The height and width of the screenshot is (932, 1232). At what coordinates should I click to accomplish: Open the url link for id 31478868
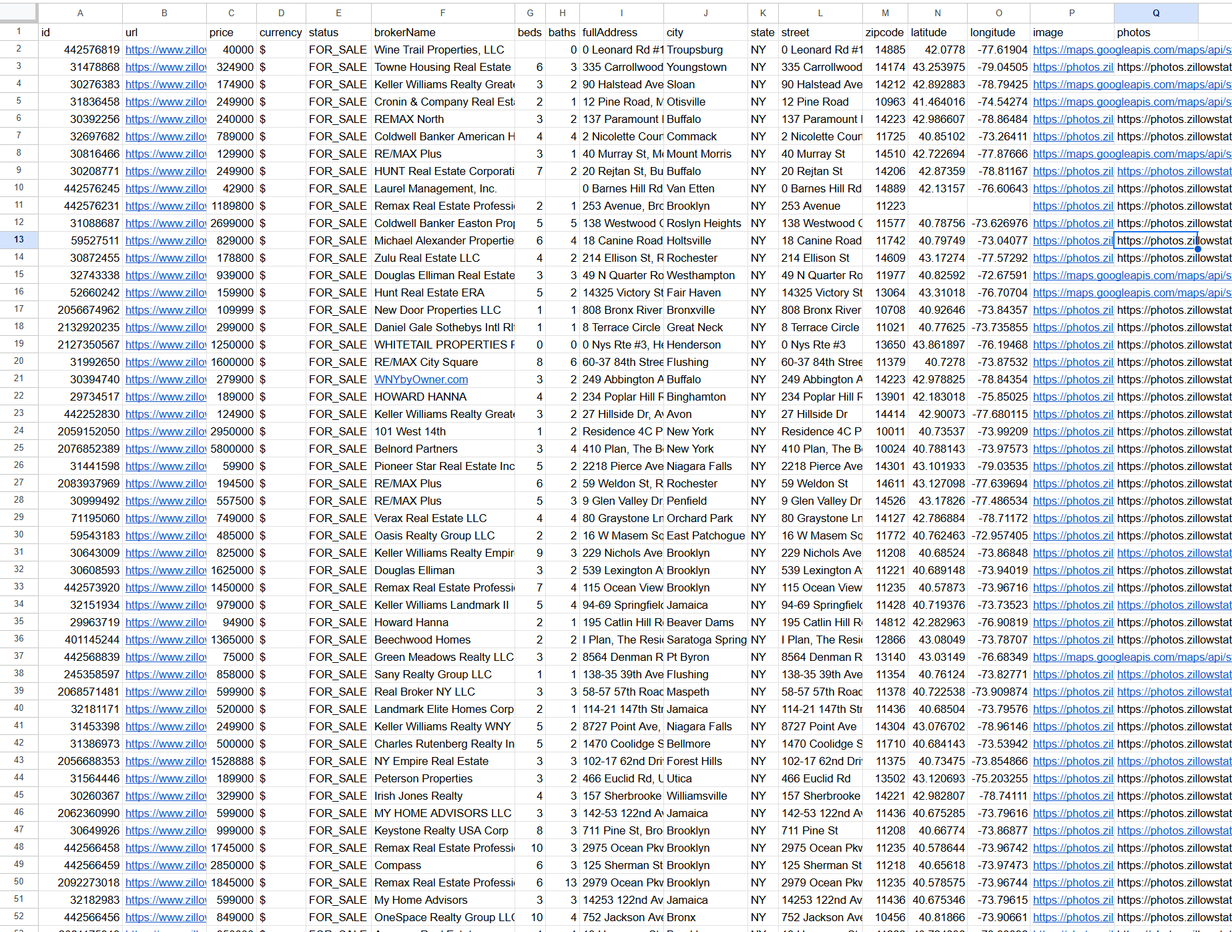[165, 67]
